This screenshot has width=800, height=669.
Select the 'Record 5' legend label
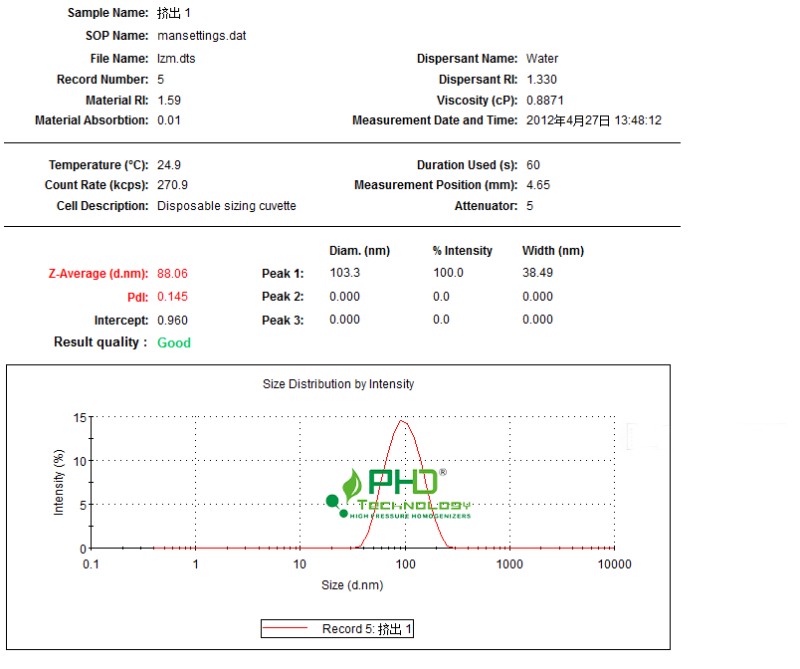click(x=367, y=629)
